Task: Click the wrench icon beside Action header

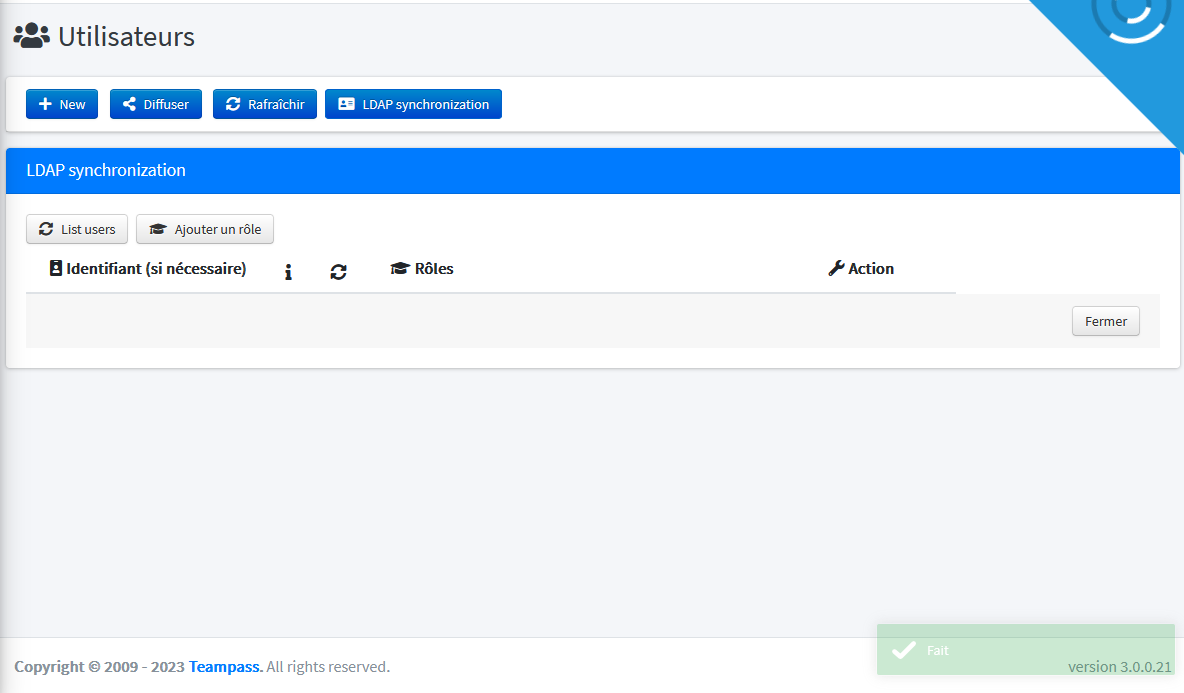Action: click(x=836, y=267)
